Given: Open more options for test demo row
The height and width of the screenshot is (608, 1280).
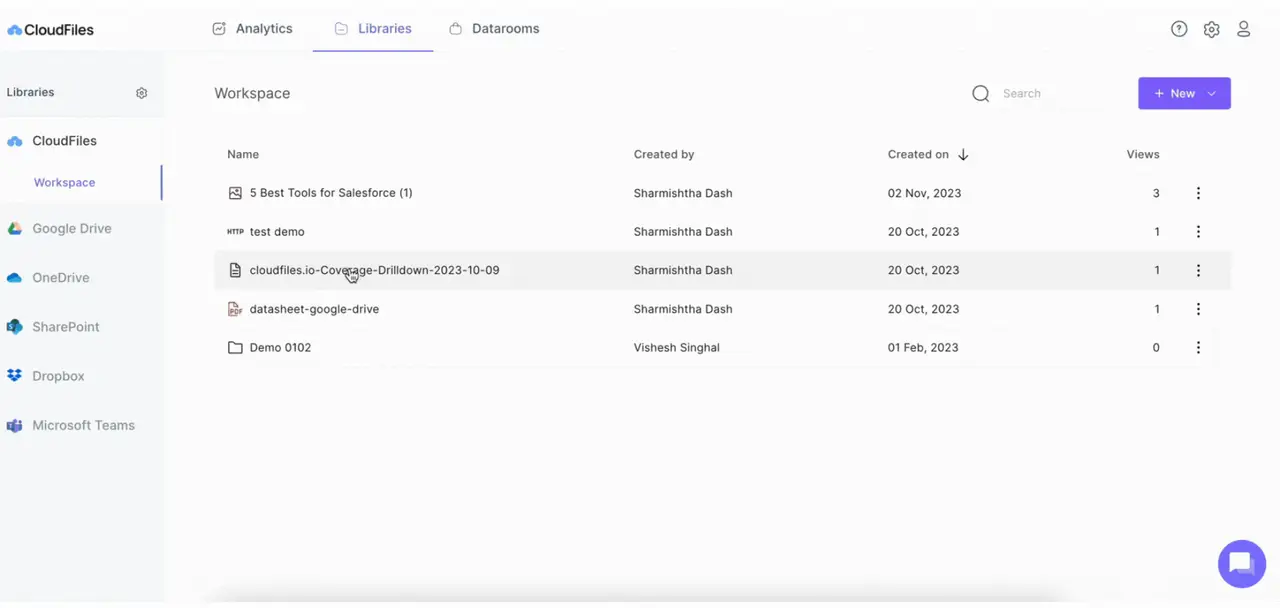Looking at the screenshot, I should pos(1198,231).
